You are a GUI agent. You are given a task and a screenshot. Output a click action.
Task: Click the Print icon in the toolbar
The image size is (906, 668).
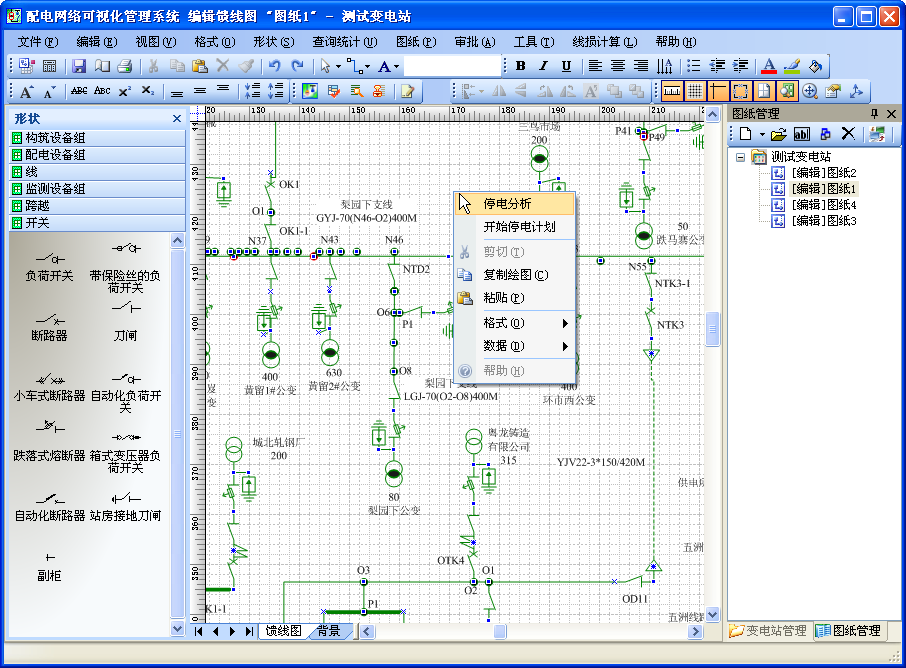125,66
